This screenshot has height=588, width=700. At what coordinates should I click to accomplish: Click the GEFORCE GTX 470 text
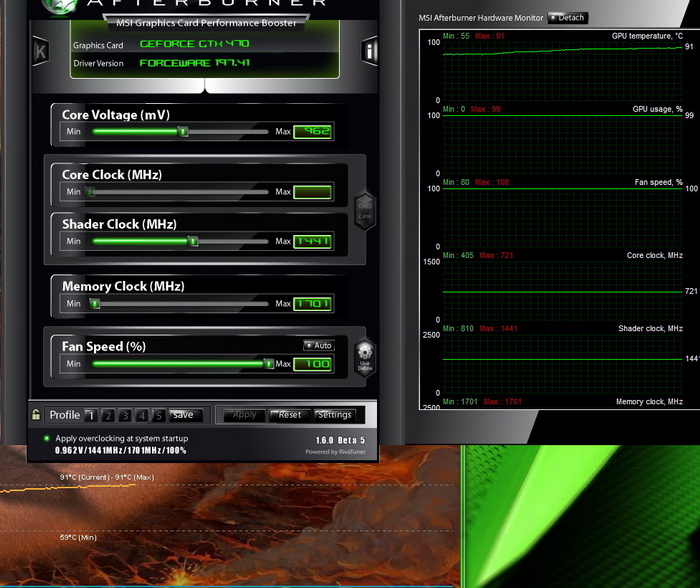195,44
